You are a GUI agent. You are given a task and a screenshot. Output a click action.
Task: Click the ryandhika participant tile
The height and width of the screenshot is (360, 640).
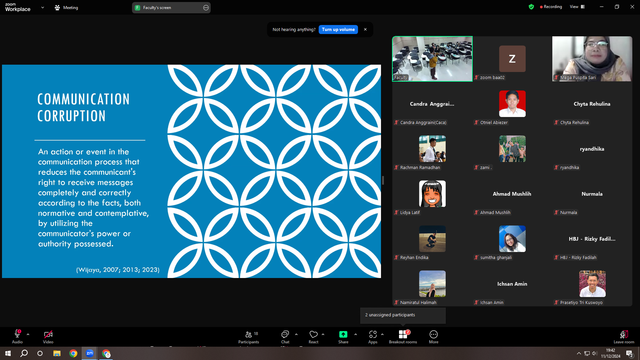592,149
